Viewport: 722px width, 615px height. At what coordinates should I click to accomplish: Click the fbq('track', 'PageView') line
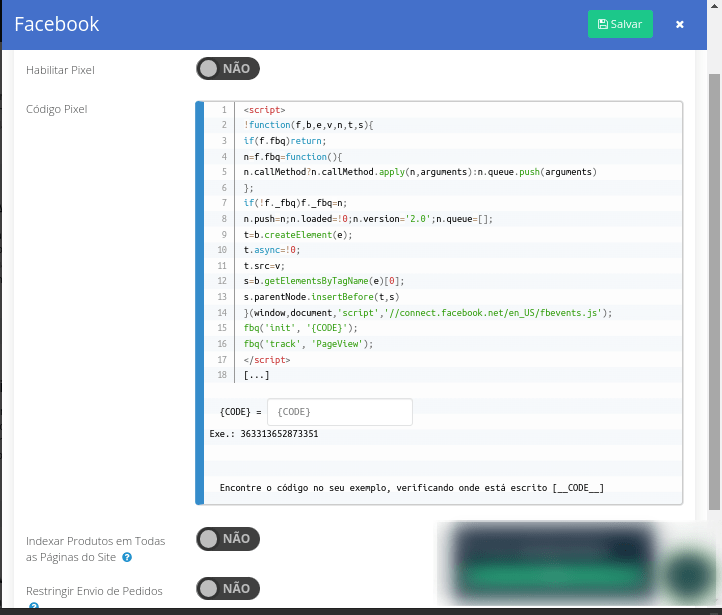pyautogui.click(x=308, y=343)
